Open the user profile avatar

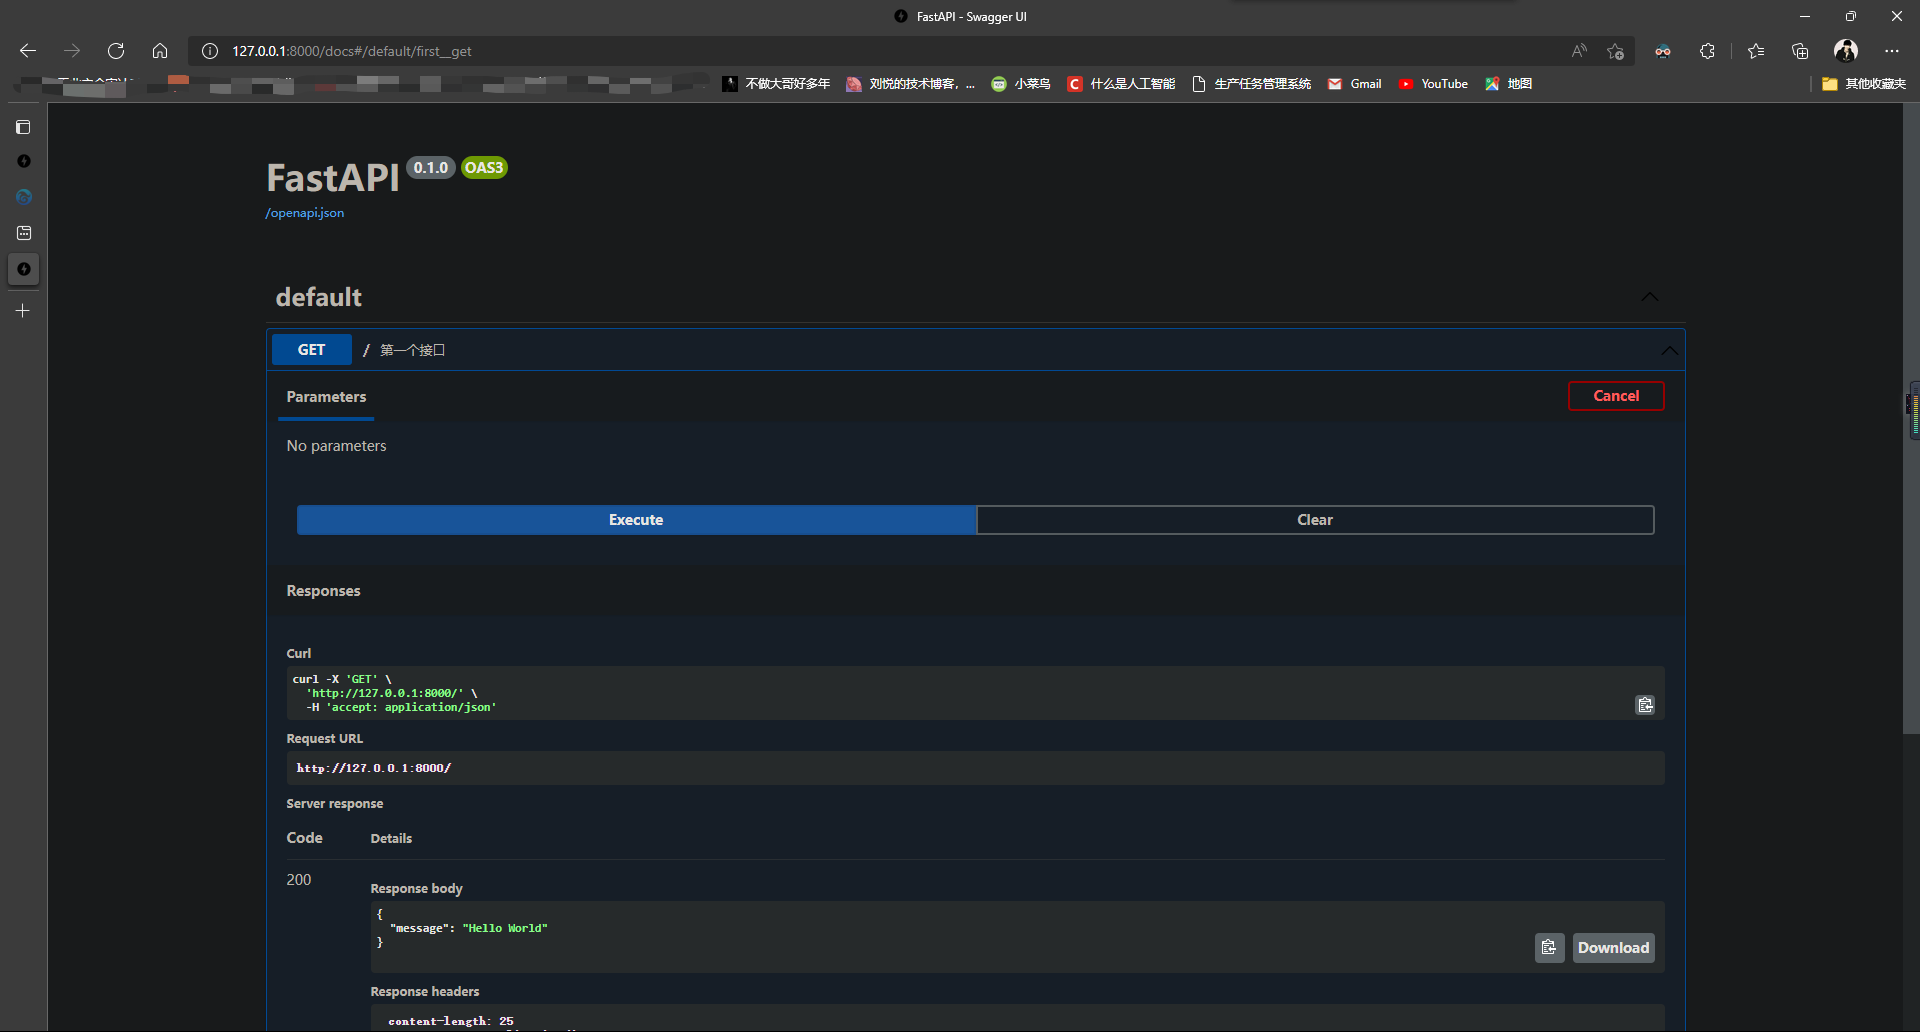[x=1846, y=51]
